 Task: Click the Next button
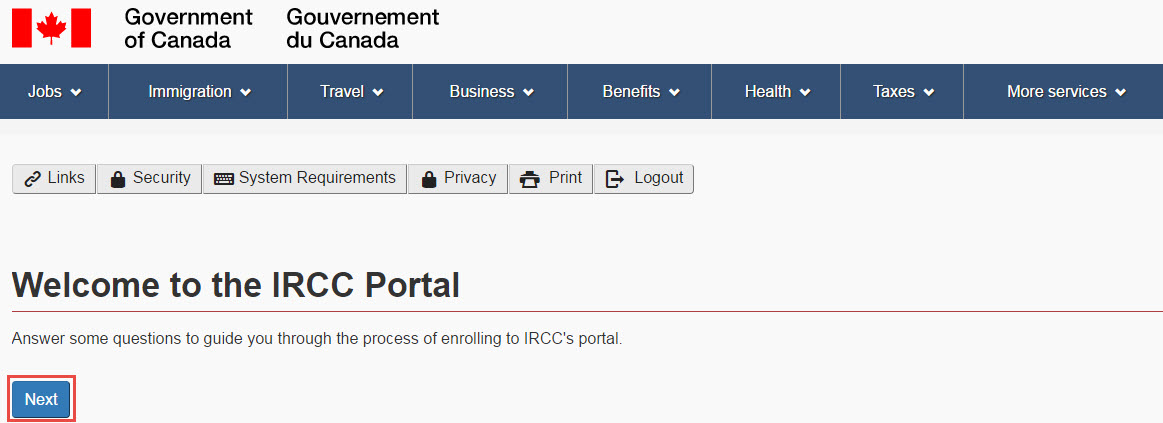(41, 399)
